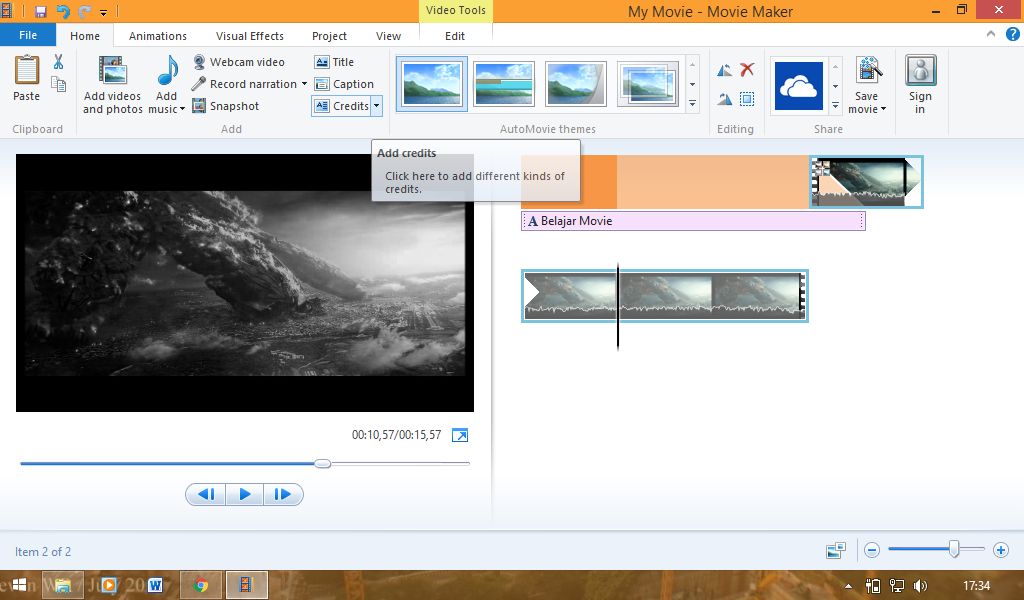Click Add videos and photos
The width and height of the screenshot is (1024, 600).
point(112,85)
